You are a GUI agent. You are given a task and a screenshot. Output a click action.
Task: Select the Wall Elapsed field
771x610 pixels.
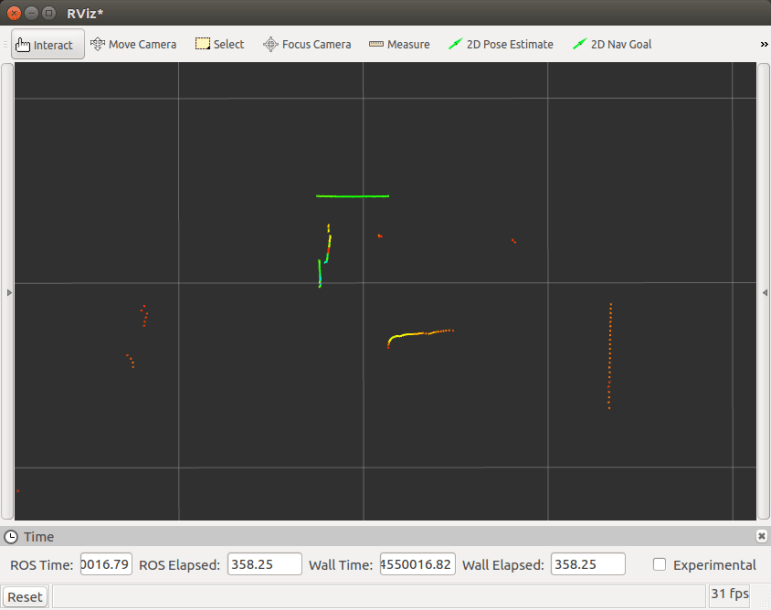(x=587, y=564)
